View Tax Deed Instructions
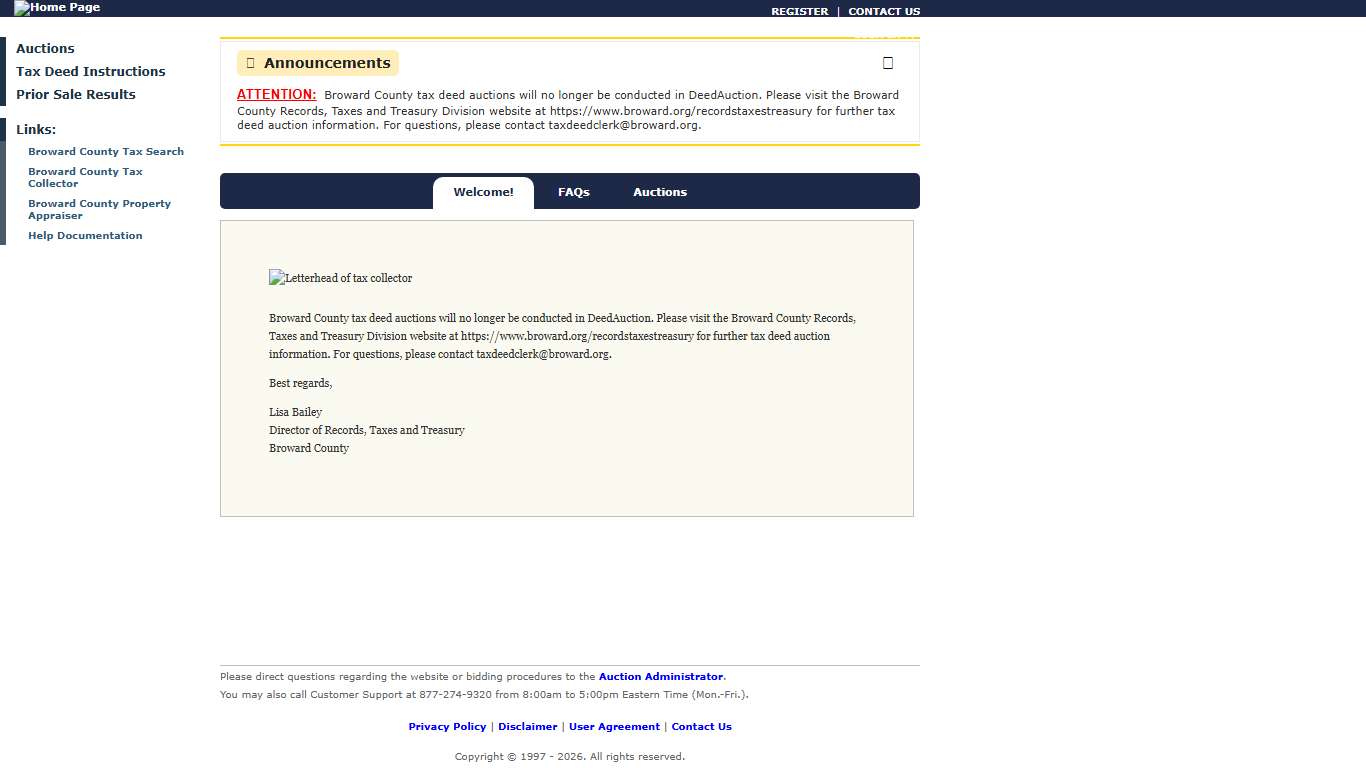 (x=90, y=71)
